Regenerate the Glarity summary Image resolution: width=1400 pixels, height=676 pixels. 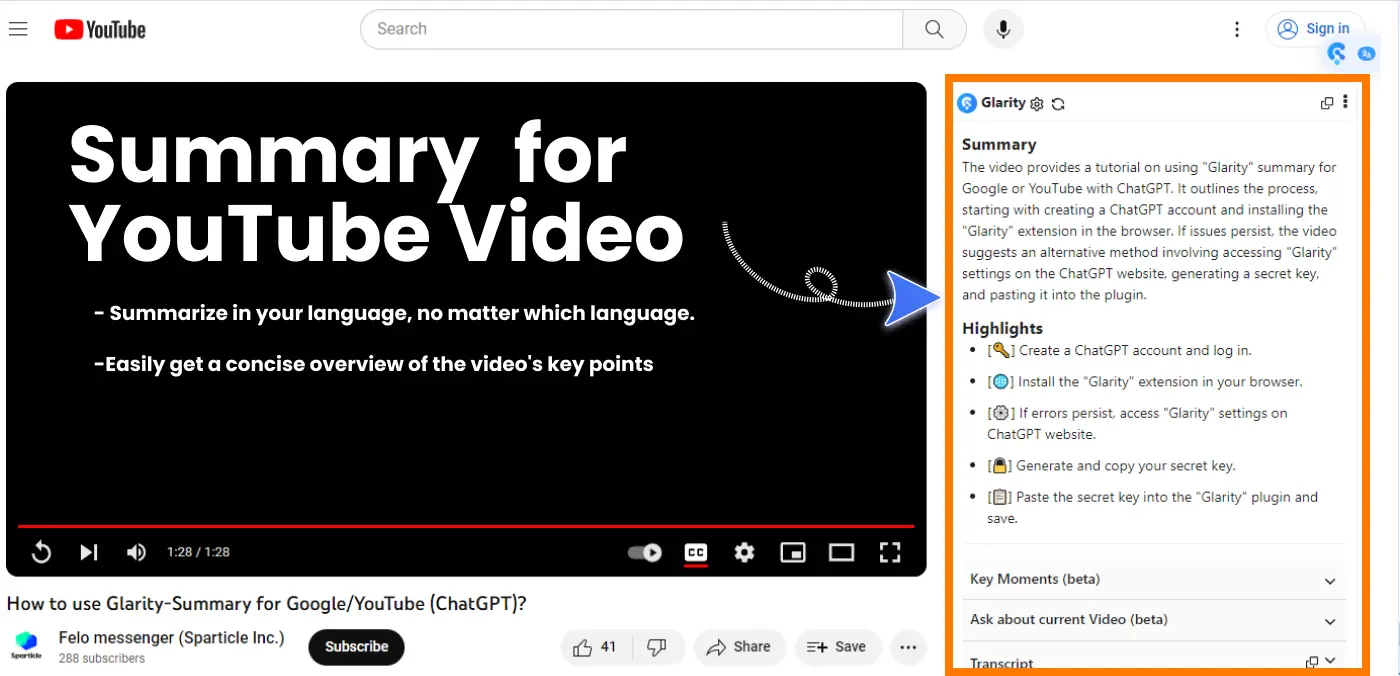[1057, 103]
